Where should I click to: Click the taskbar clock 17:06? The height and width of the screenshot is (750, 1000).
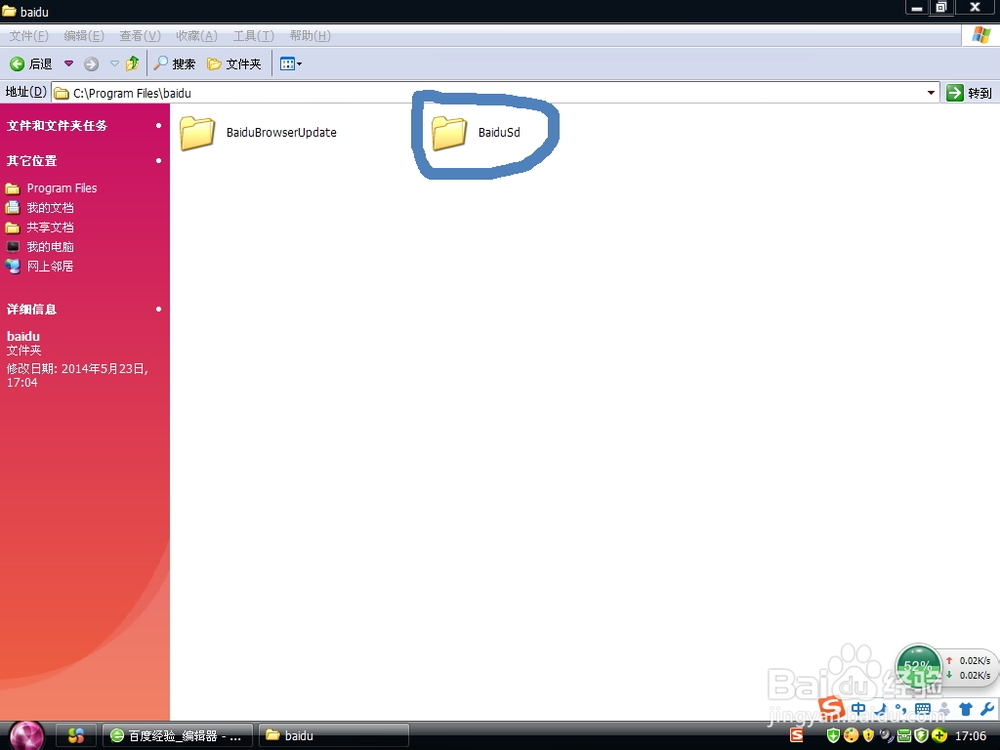(971, 736)
